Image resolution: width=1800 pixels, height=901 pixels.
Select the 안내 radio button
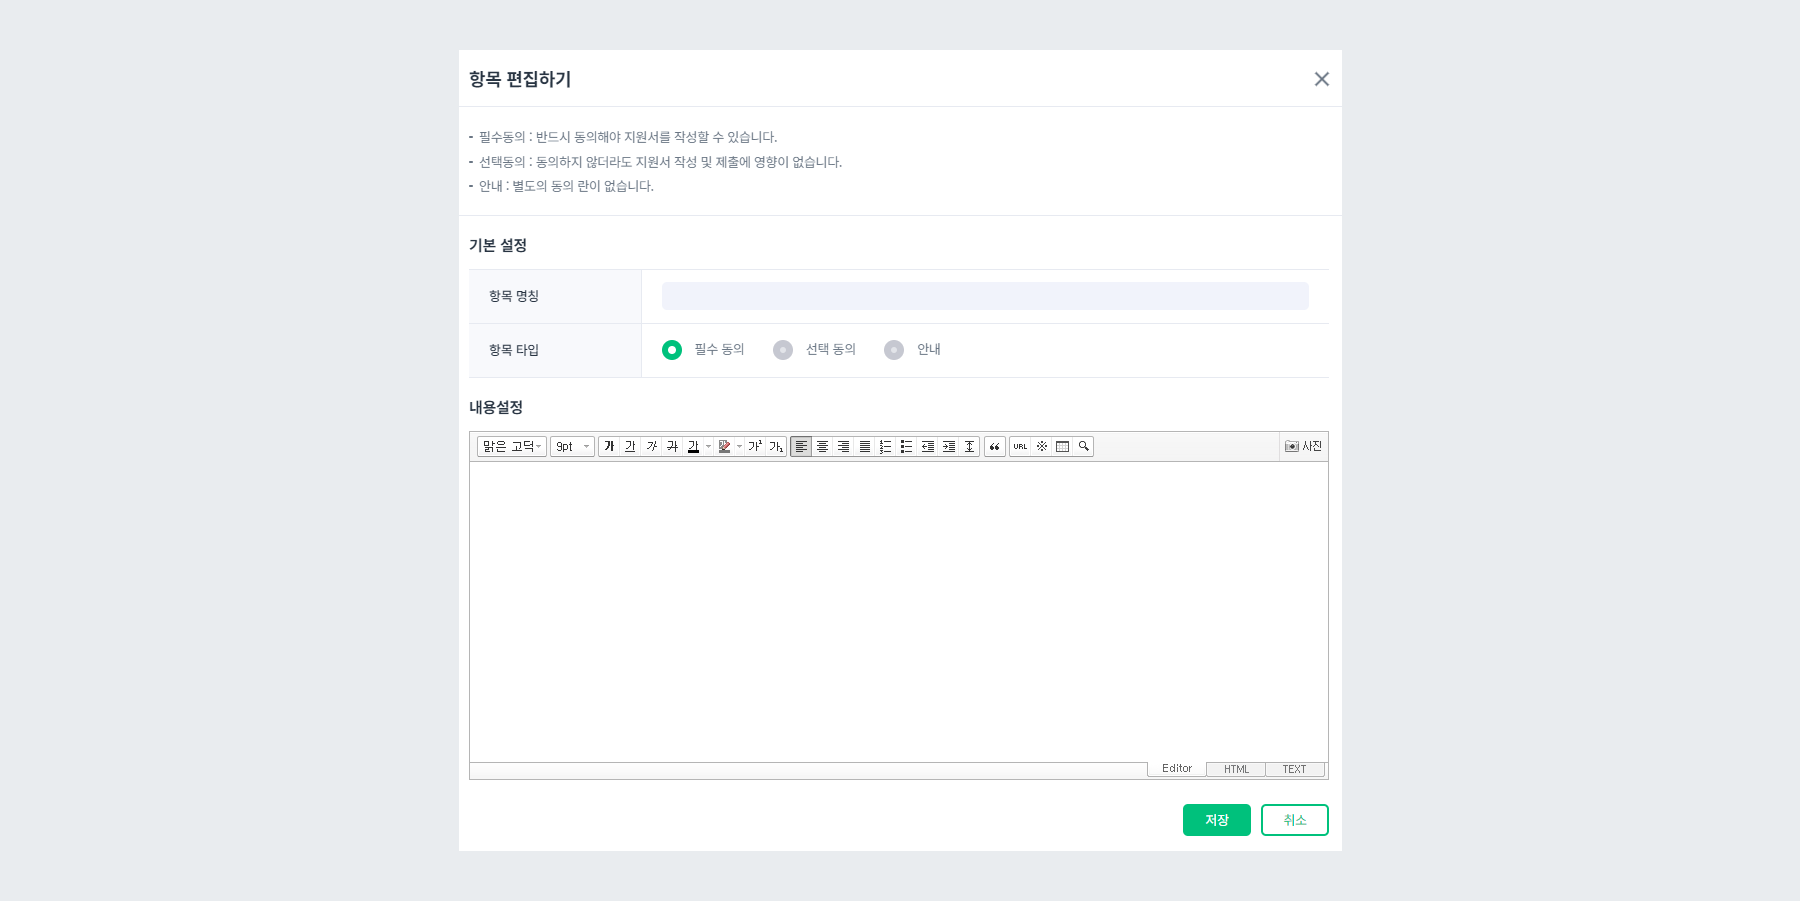[x=893, y=349]
